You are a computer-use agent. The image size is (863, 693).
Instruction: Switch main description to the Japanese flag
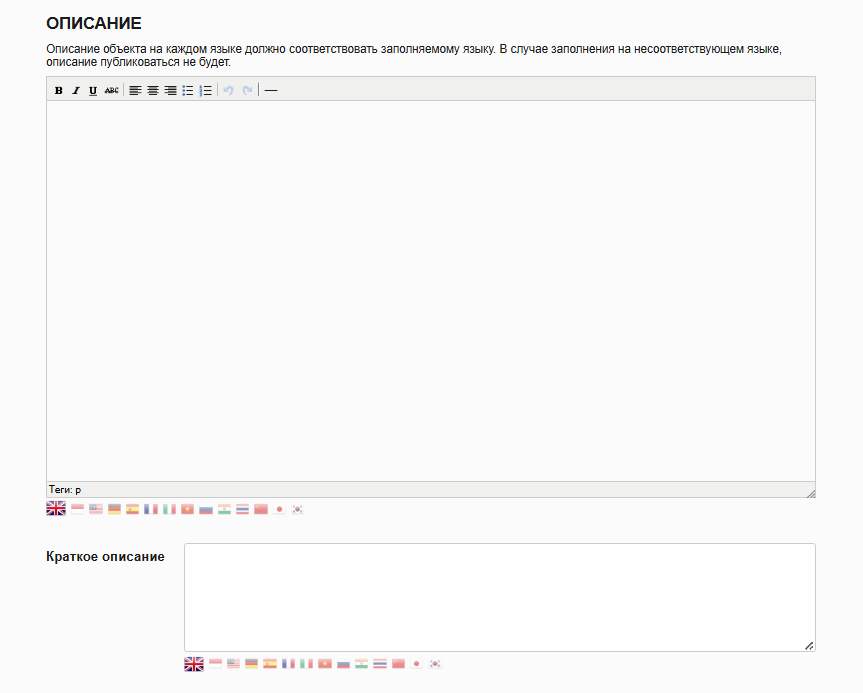point(279,509)
